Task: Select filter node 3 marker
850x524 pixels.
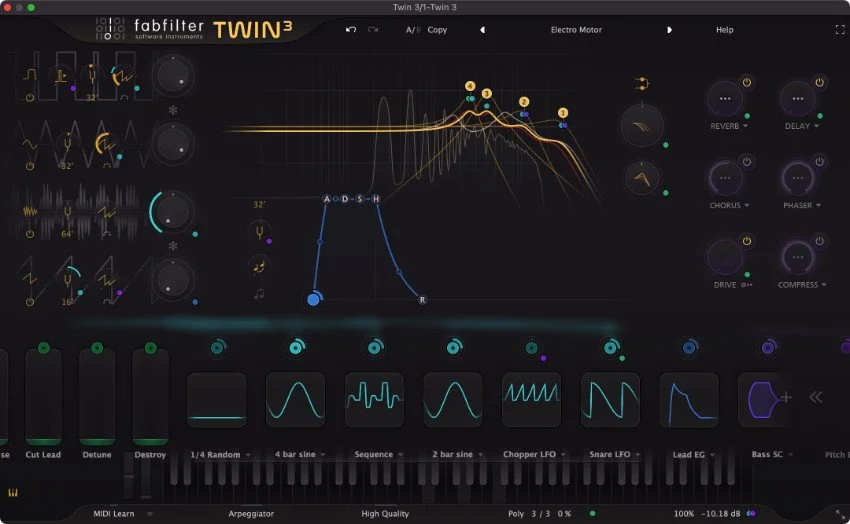Action: tap(486, 94)
